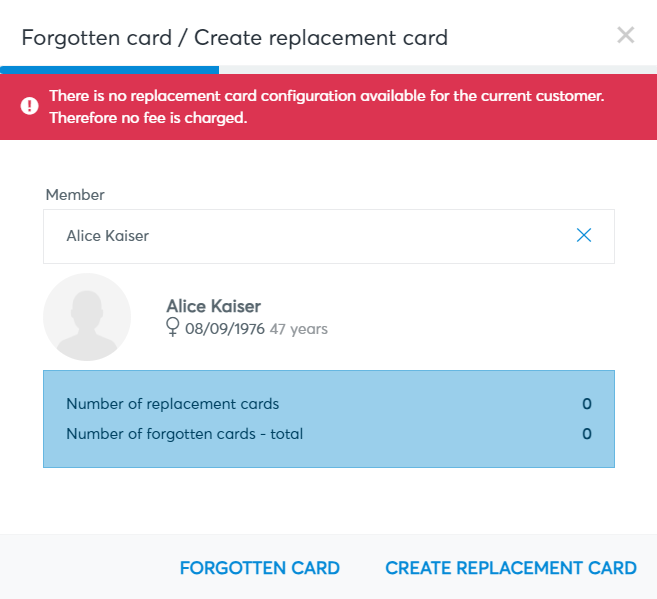Click the CREATE REPLACEMENT CARD button
The width and height of the screenshot is (657, 599).
tap(511, 568)
